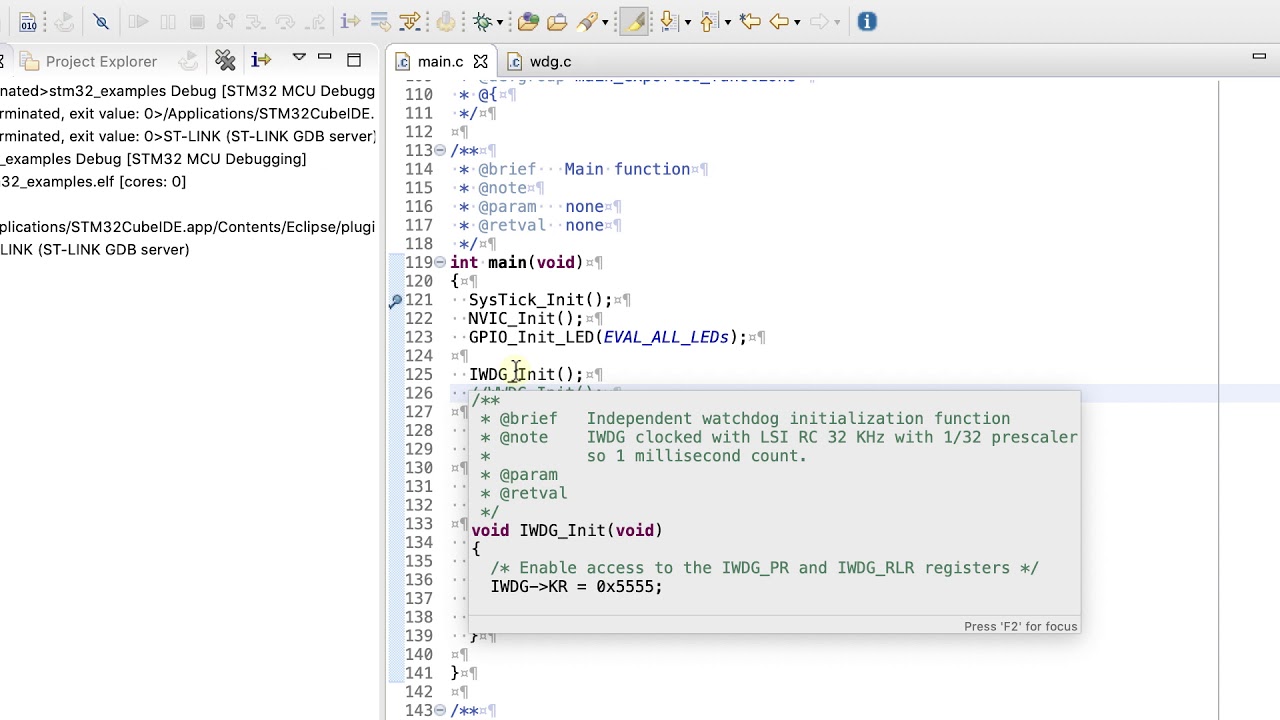
Task: Toggle instruction stepping in Debug view
Action: (x=261, y=61)
